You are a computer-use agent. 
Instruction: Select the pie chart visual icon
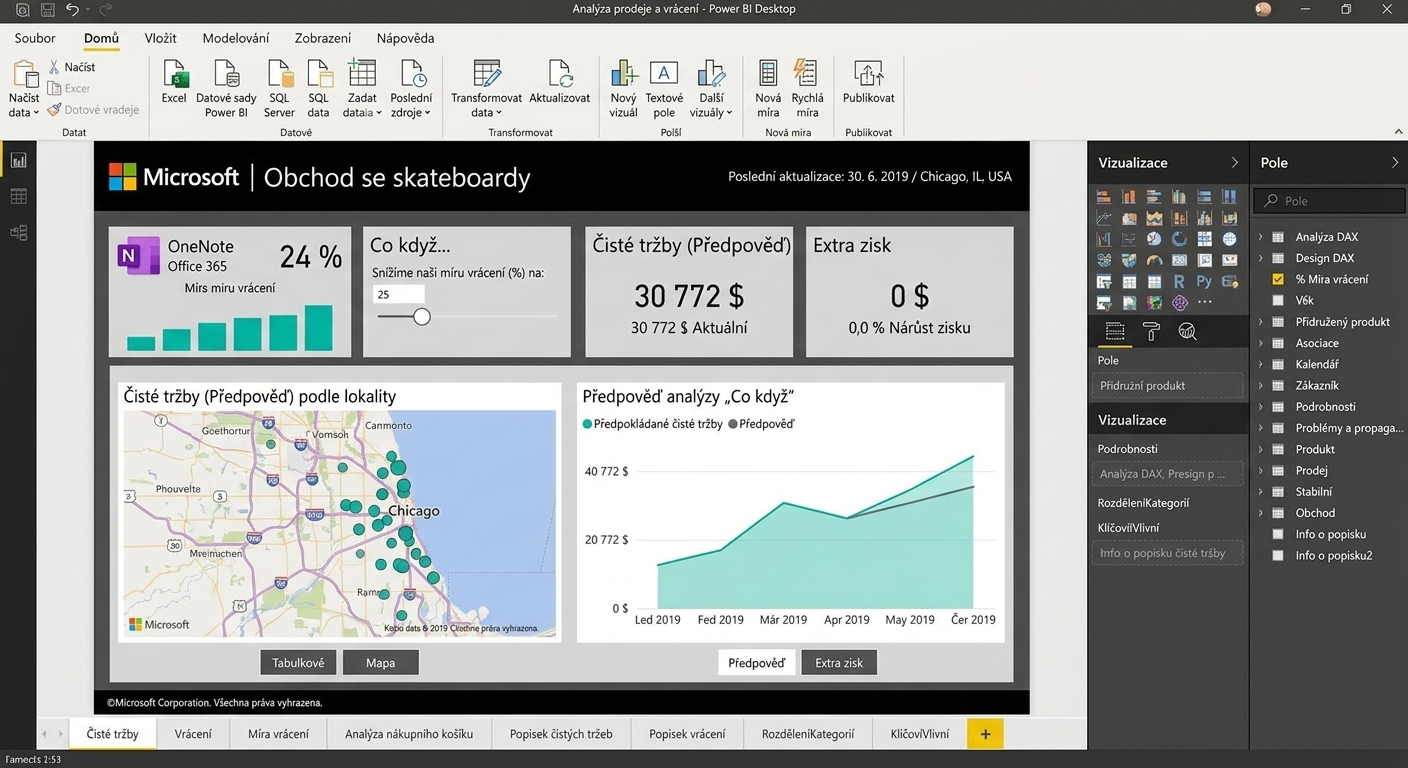click(1154, 239)
